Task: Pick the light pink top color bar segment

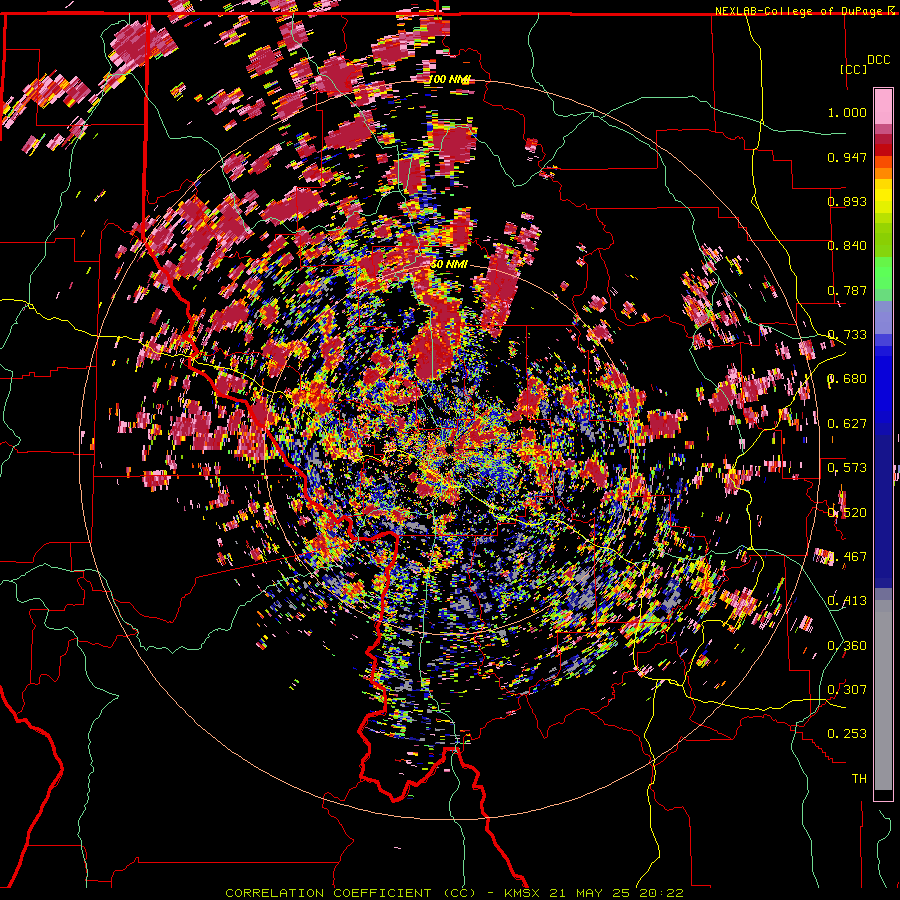Action: tap(883, 107)
